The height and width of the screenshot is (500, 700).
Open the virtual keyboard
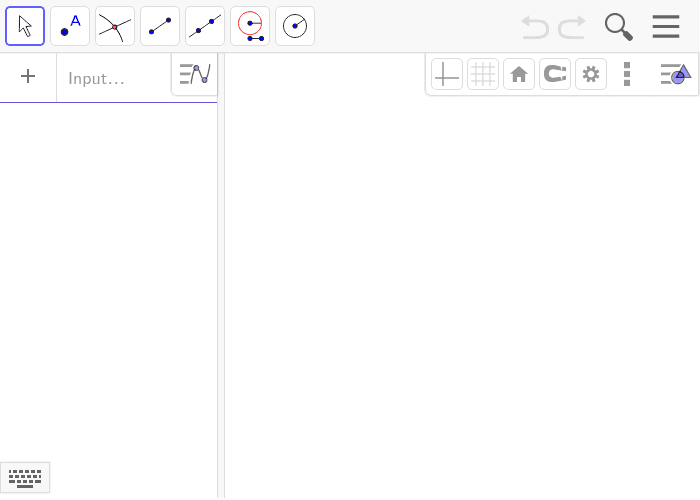point(25,478)
